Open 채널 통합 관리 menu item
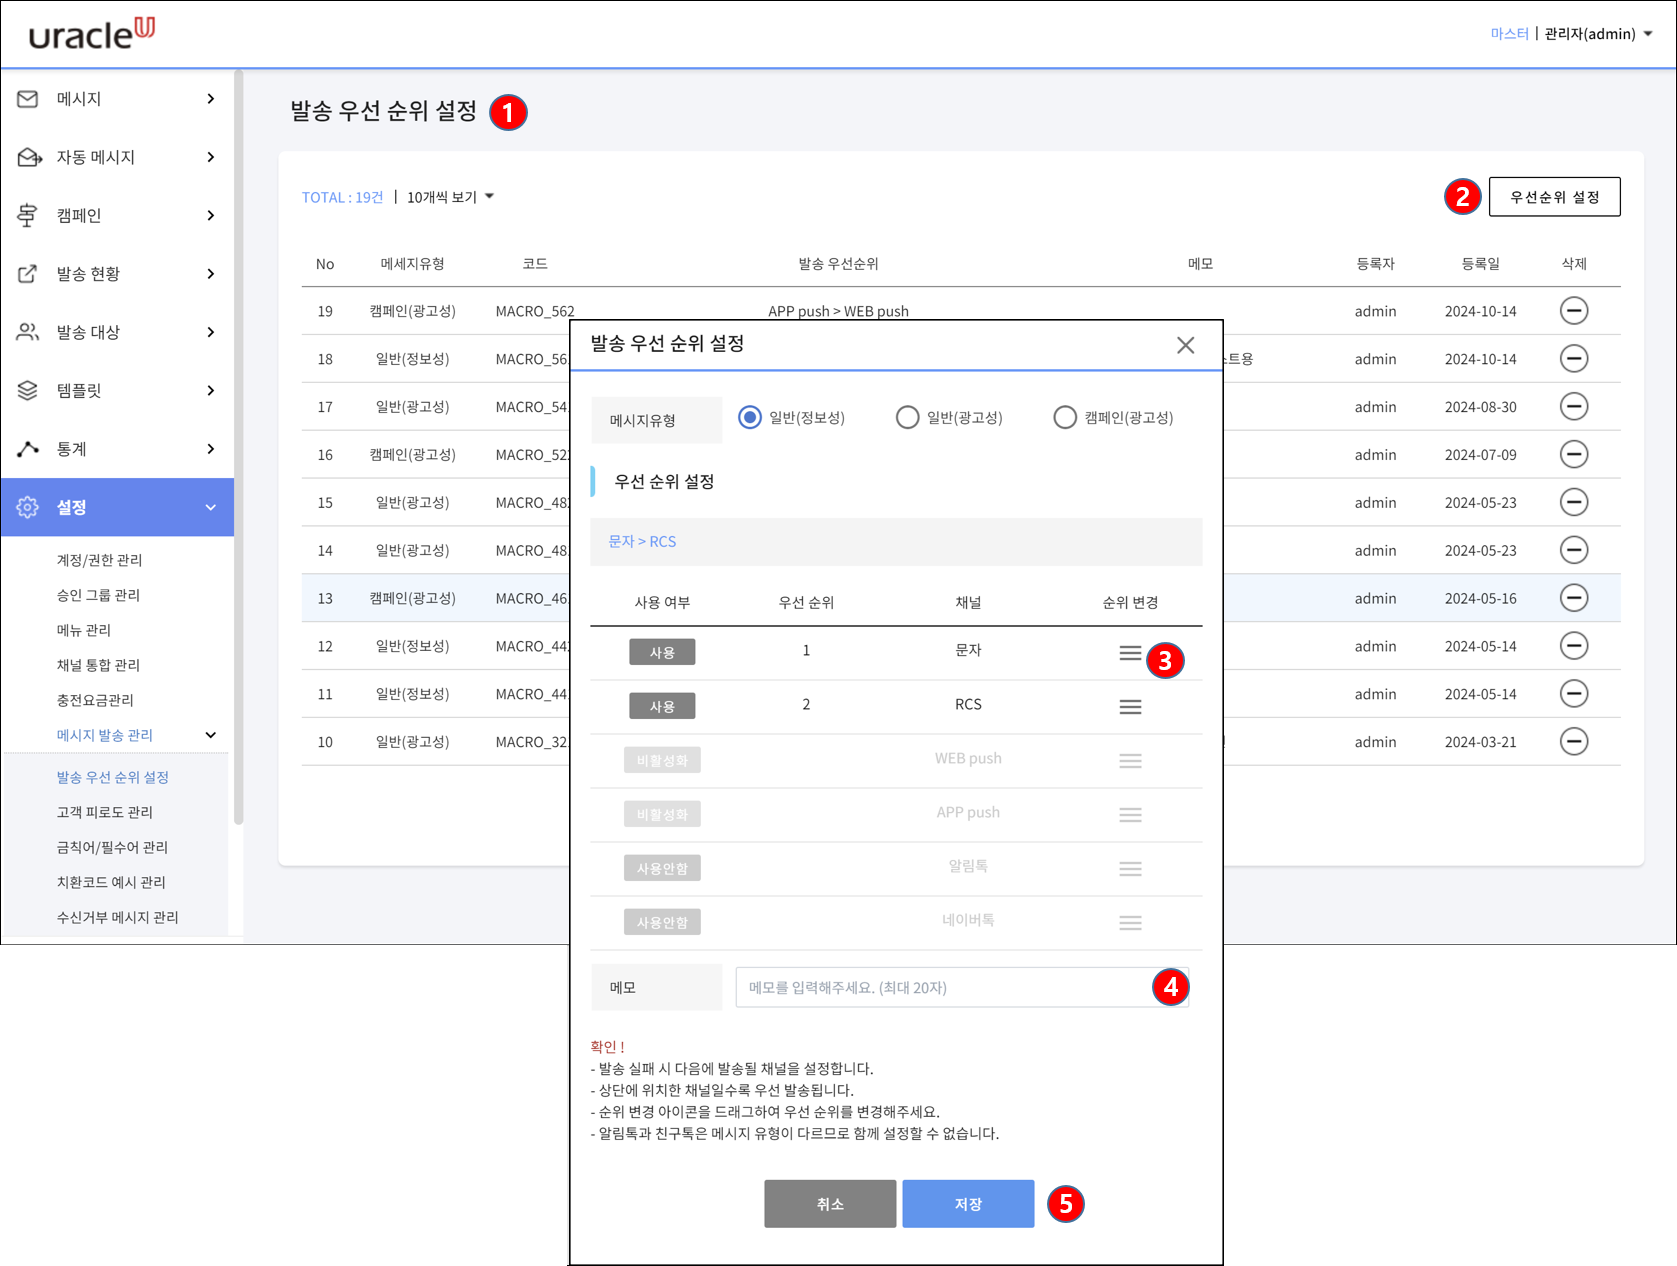The width and height of the screenshot is (1677, 1266). (x=98, y=665)
